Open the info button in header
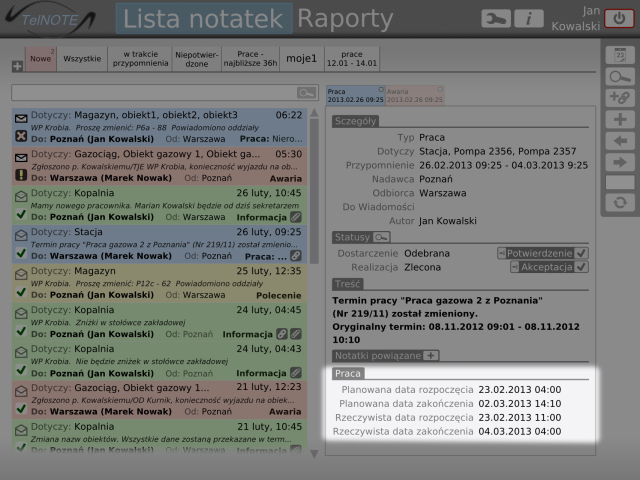 pyautogui.click(x=529, y=19)
